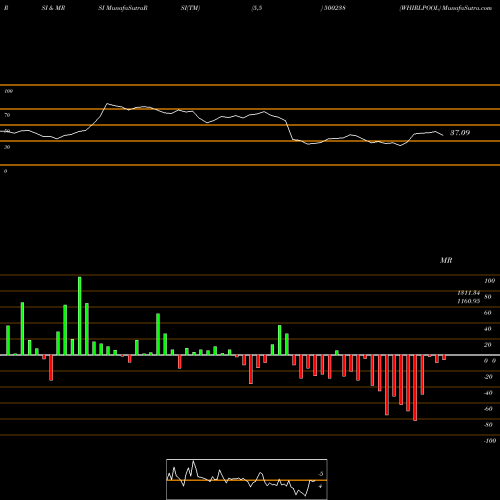Viewport: 500px width, 500px height.
Task: Click the "SI MunafaSutraR" header text
Action: (123, 8)
